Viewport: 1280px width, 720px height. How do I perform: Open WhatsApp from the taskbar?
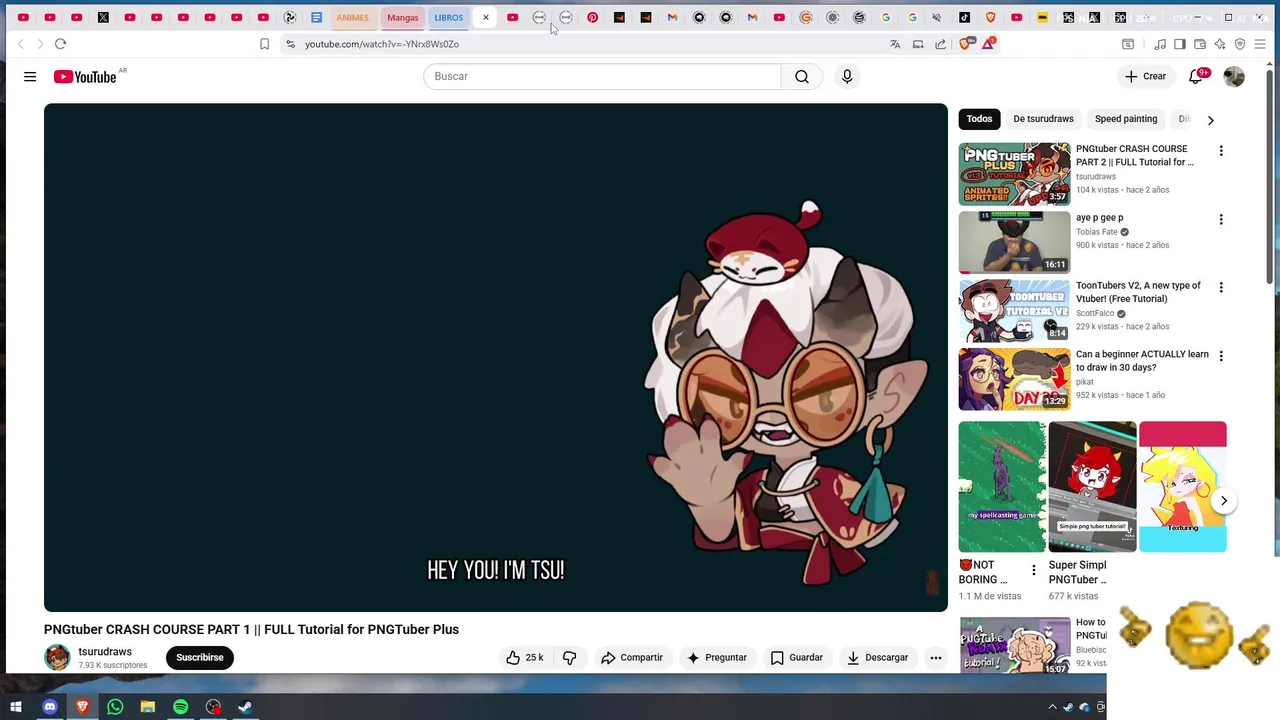115,707
